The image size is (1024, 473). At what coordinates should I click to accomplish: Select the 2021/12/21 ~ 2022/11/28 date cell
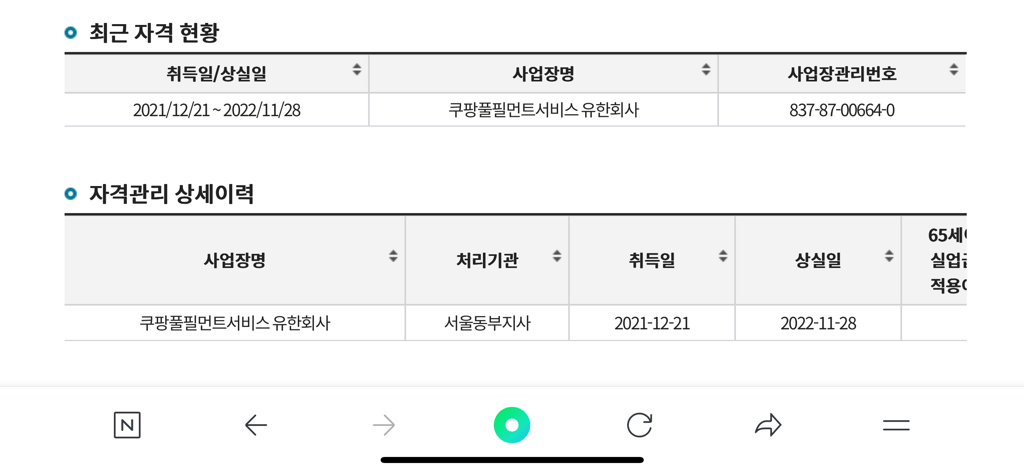pos(217,110)
